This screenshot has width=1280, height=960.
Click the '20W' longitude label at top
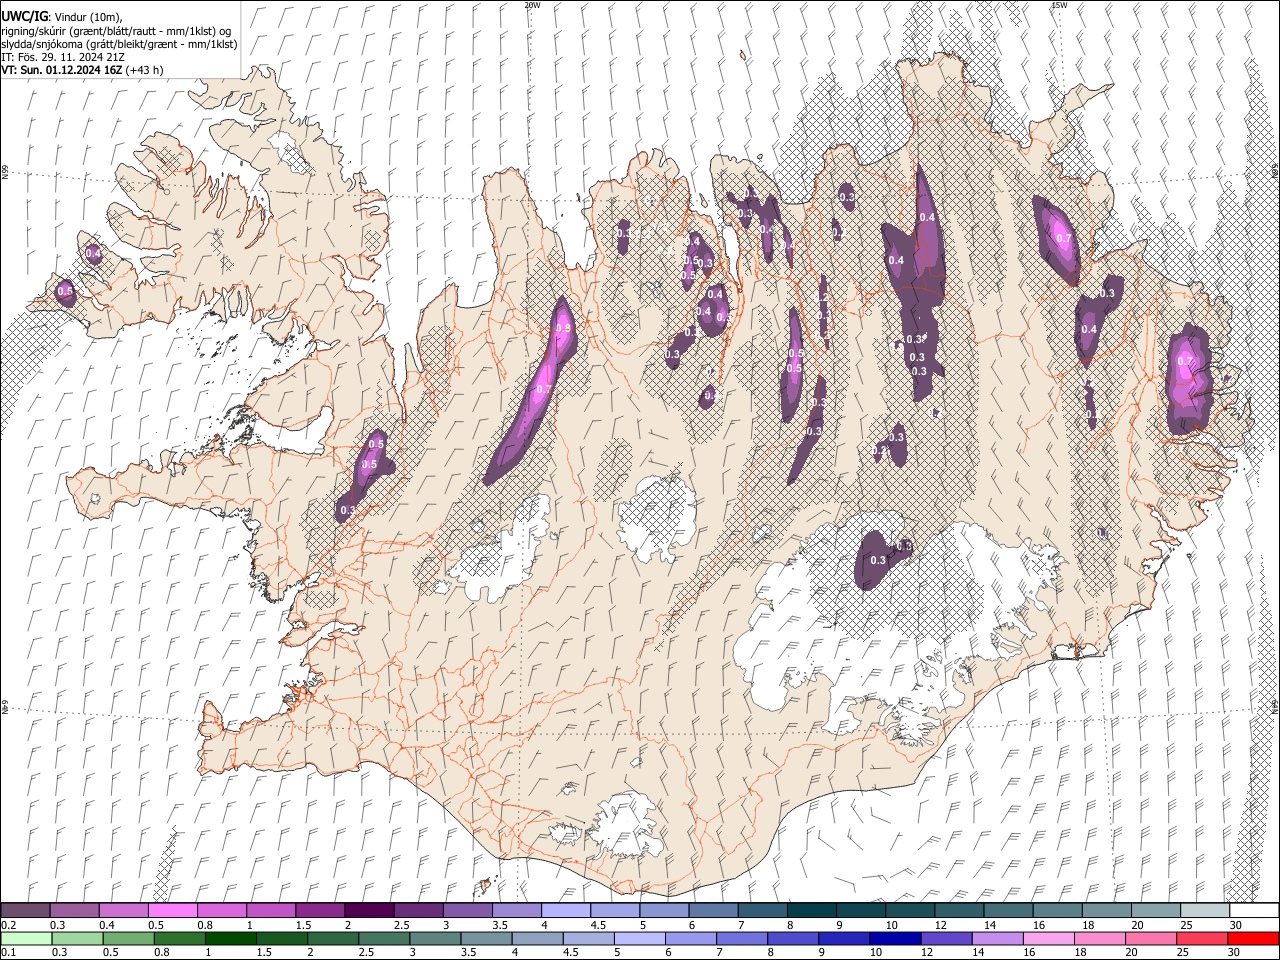(x=532, y=5)
